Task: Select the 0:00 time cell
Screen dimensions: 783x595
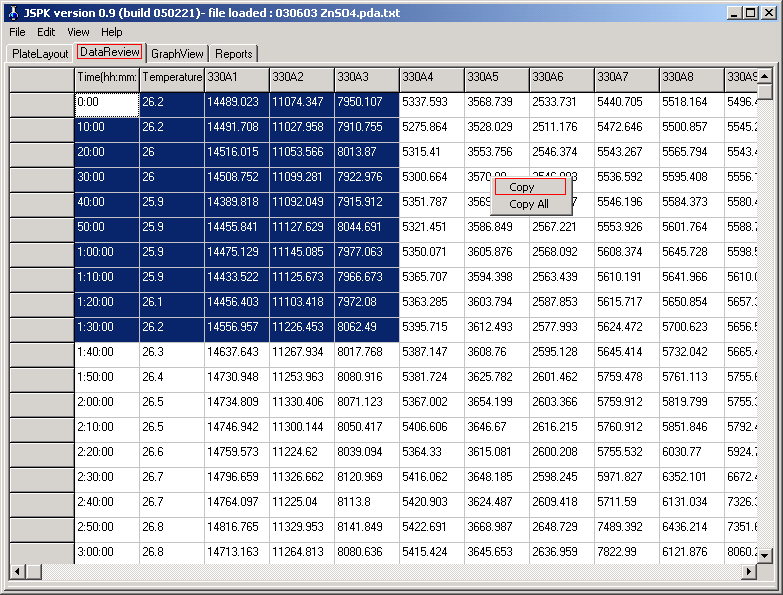Action: [x=107, y=105]
